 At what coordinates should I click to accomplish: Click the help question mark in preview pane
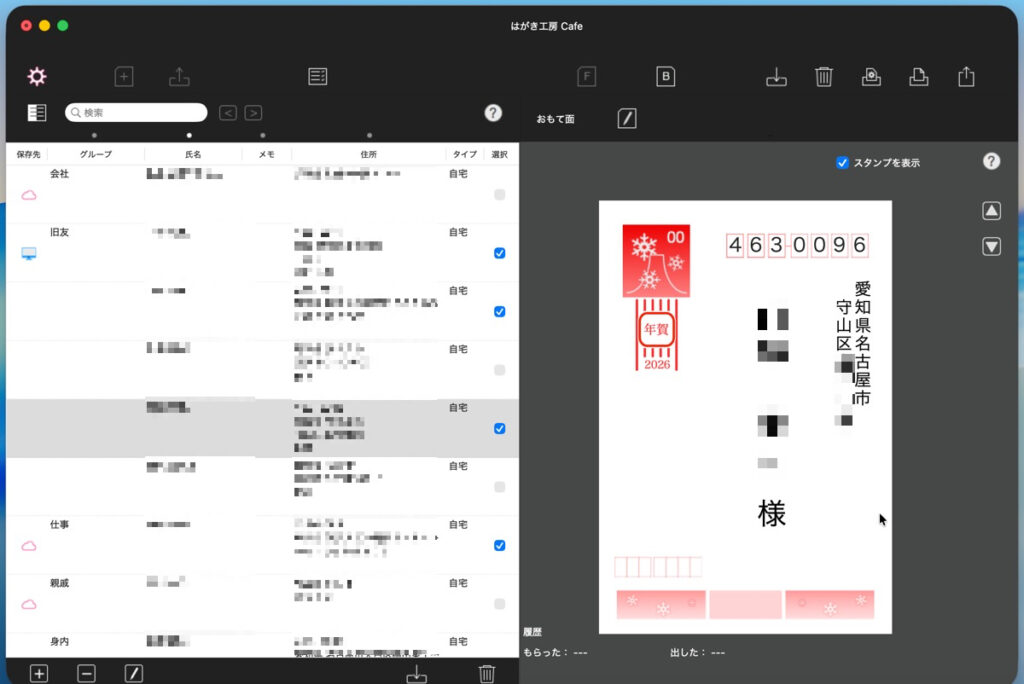coord(991,161)
